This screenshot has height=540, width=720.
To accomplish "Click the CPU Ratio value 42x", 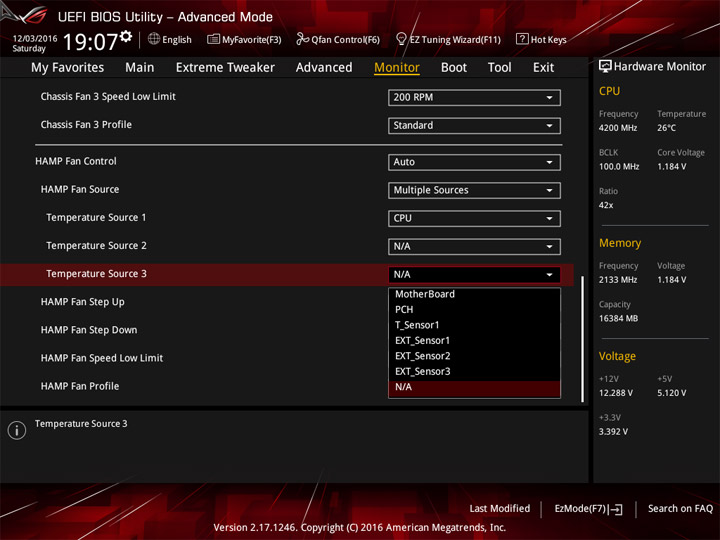I will point(606,205).
